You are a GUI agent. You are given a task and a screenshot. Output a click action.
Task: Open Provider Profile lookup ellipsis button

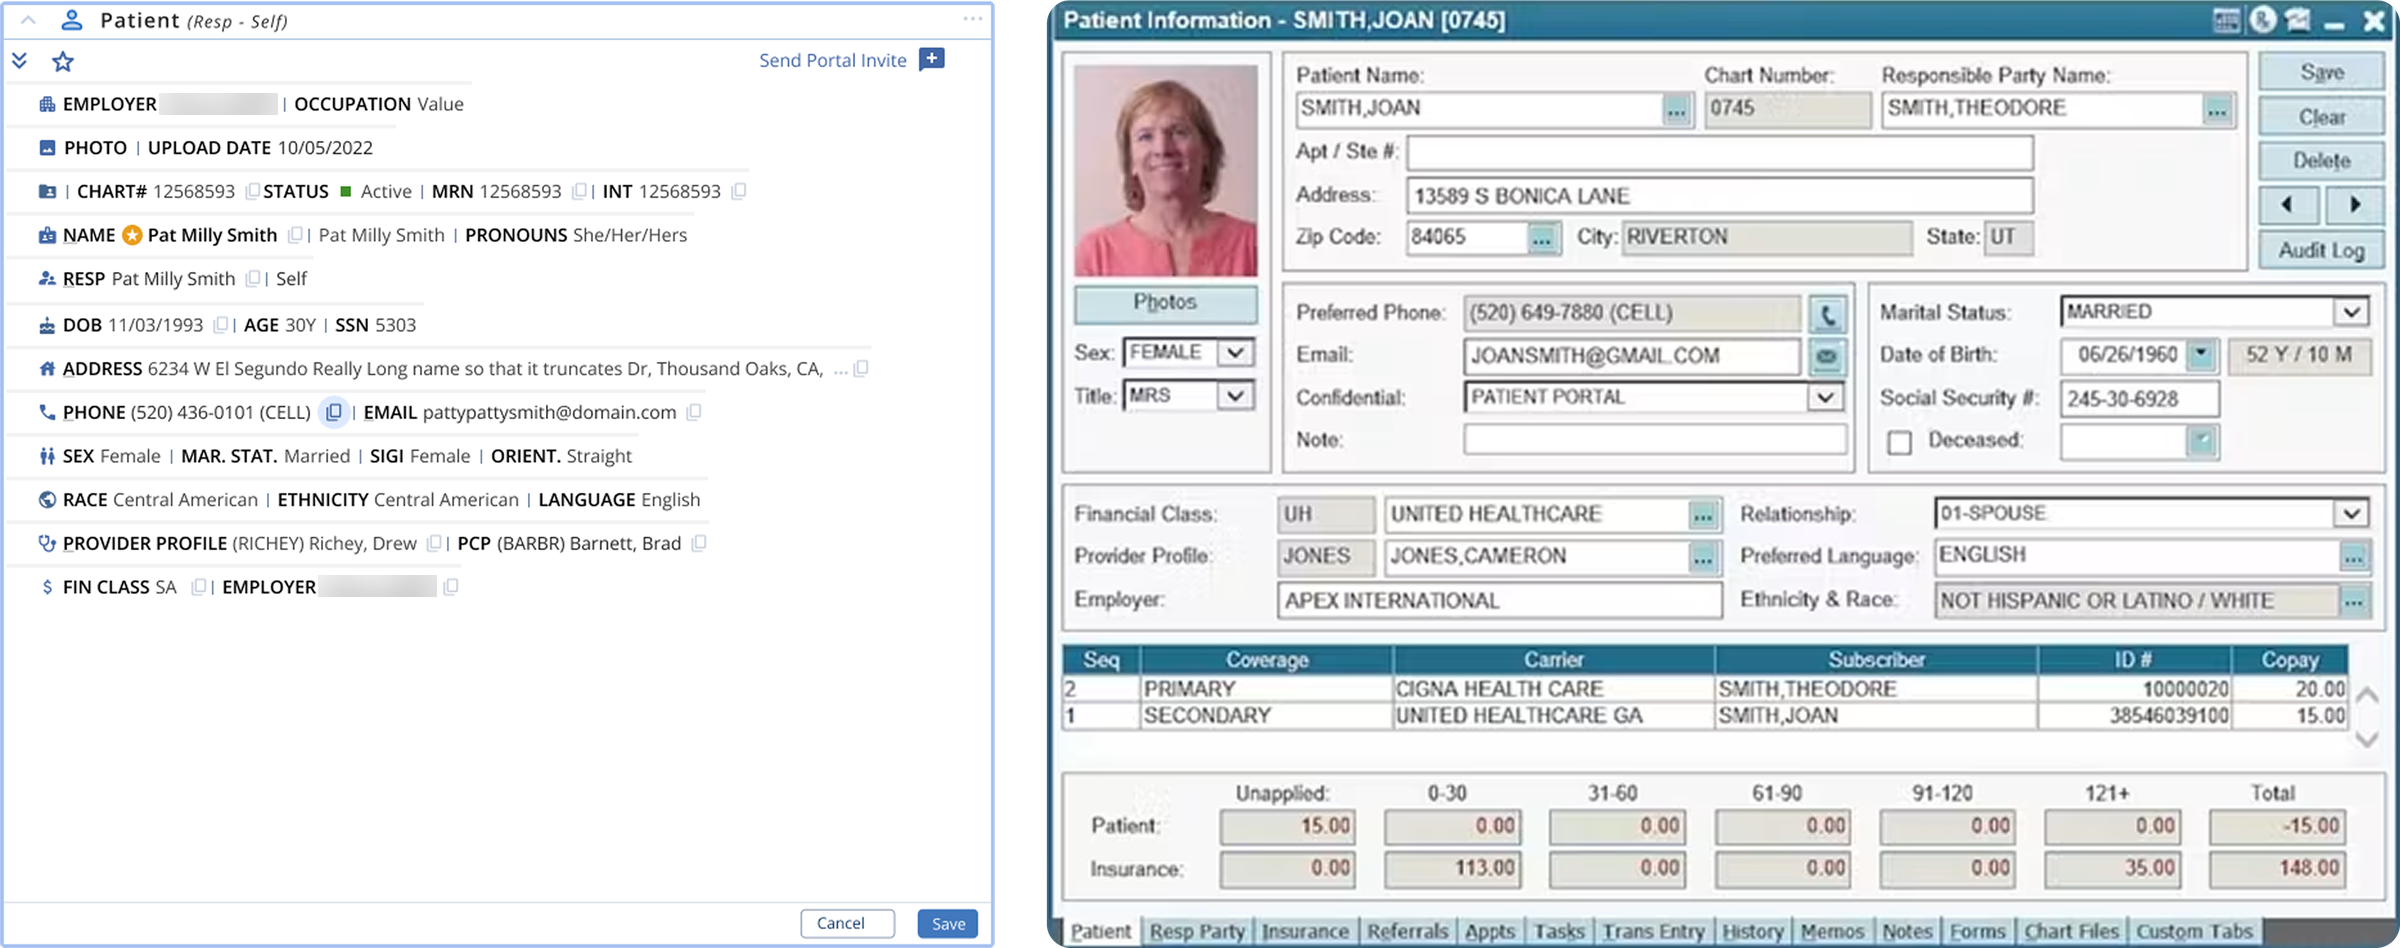pyautogui.click(x=1702, y=557)
